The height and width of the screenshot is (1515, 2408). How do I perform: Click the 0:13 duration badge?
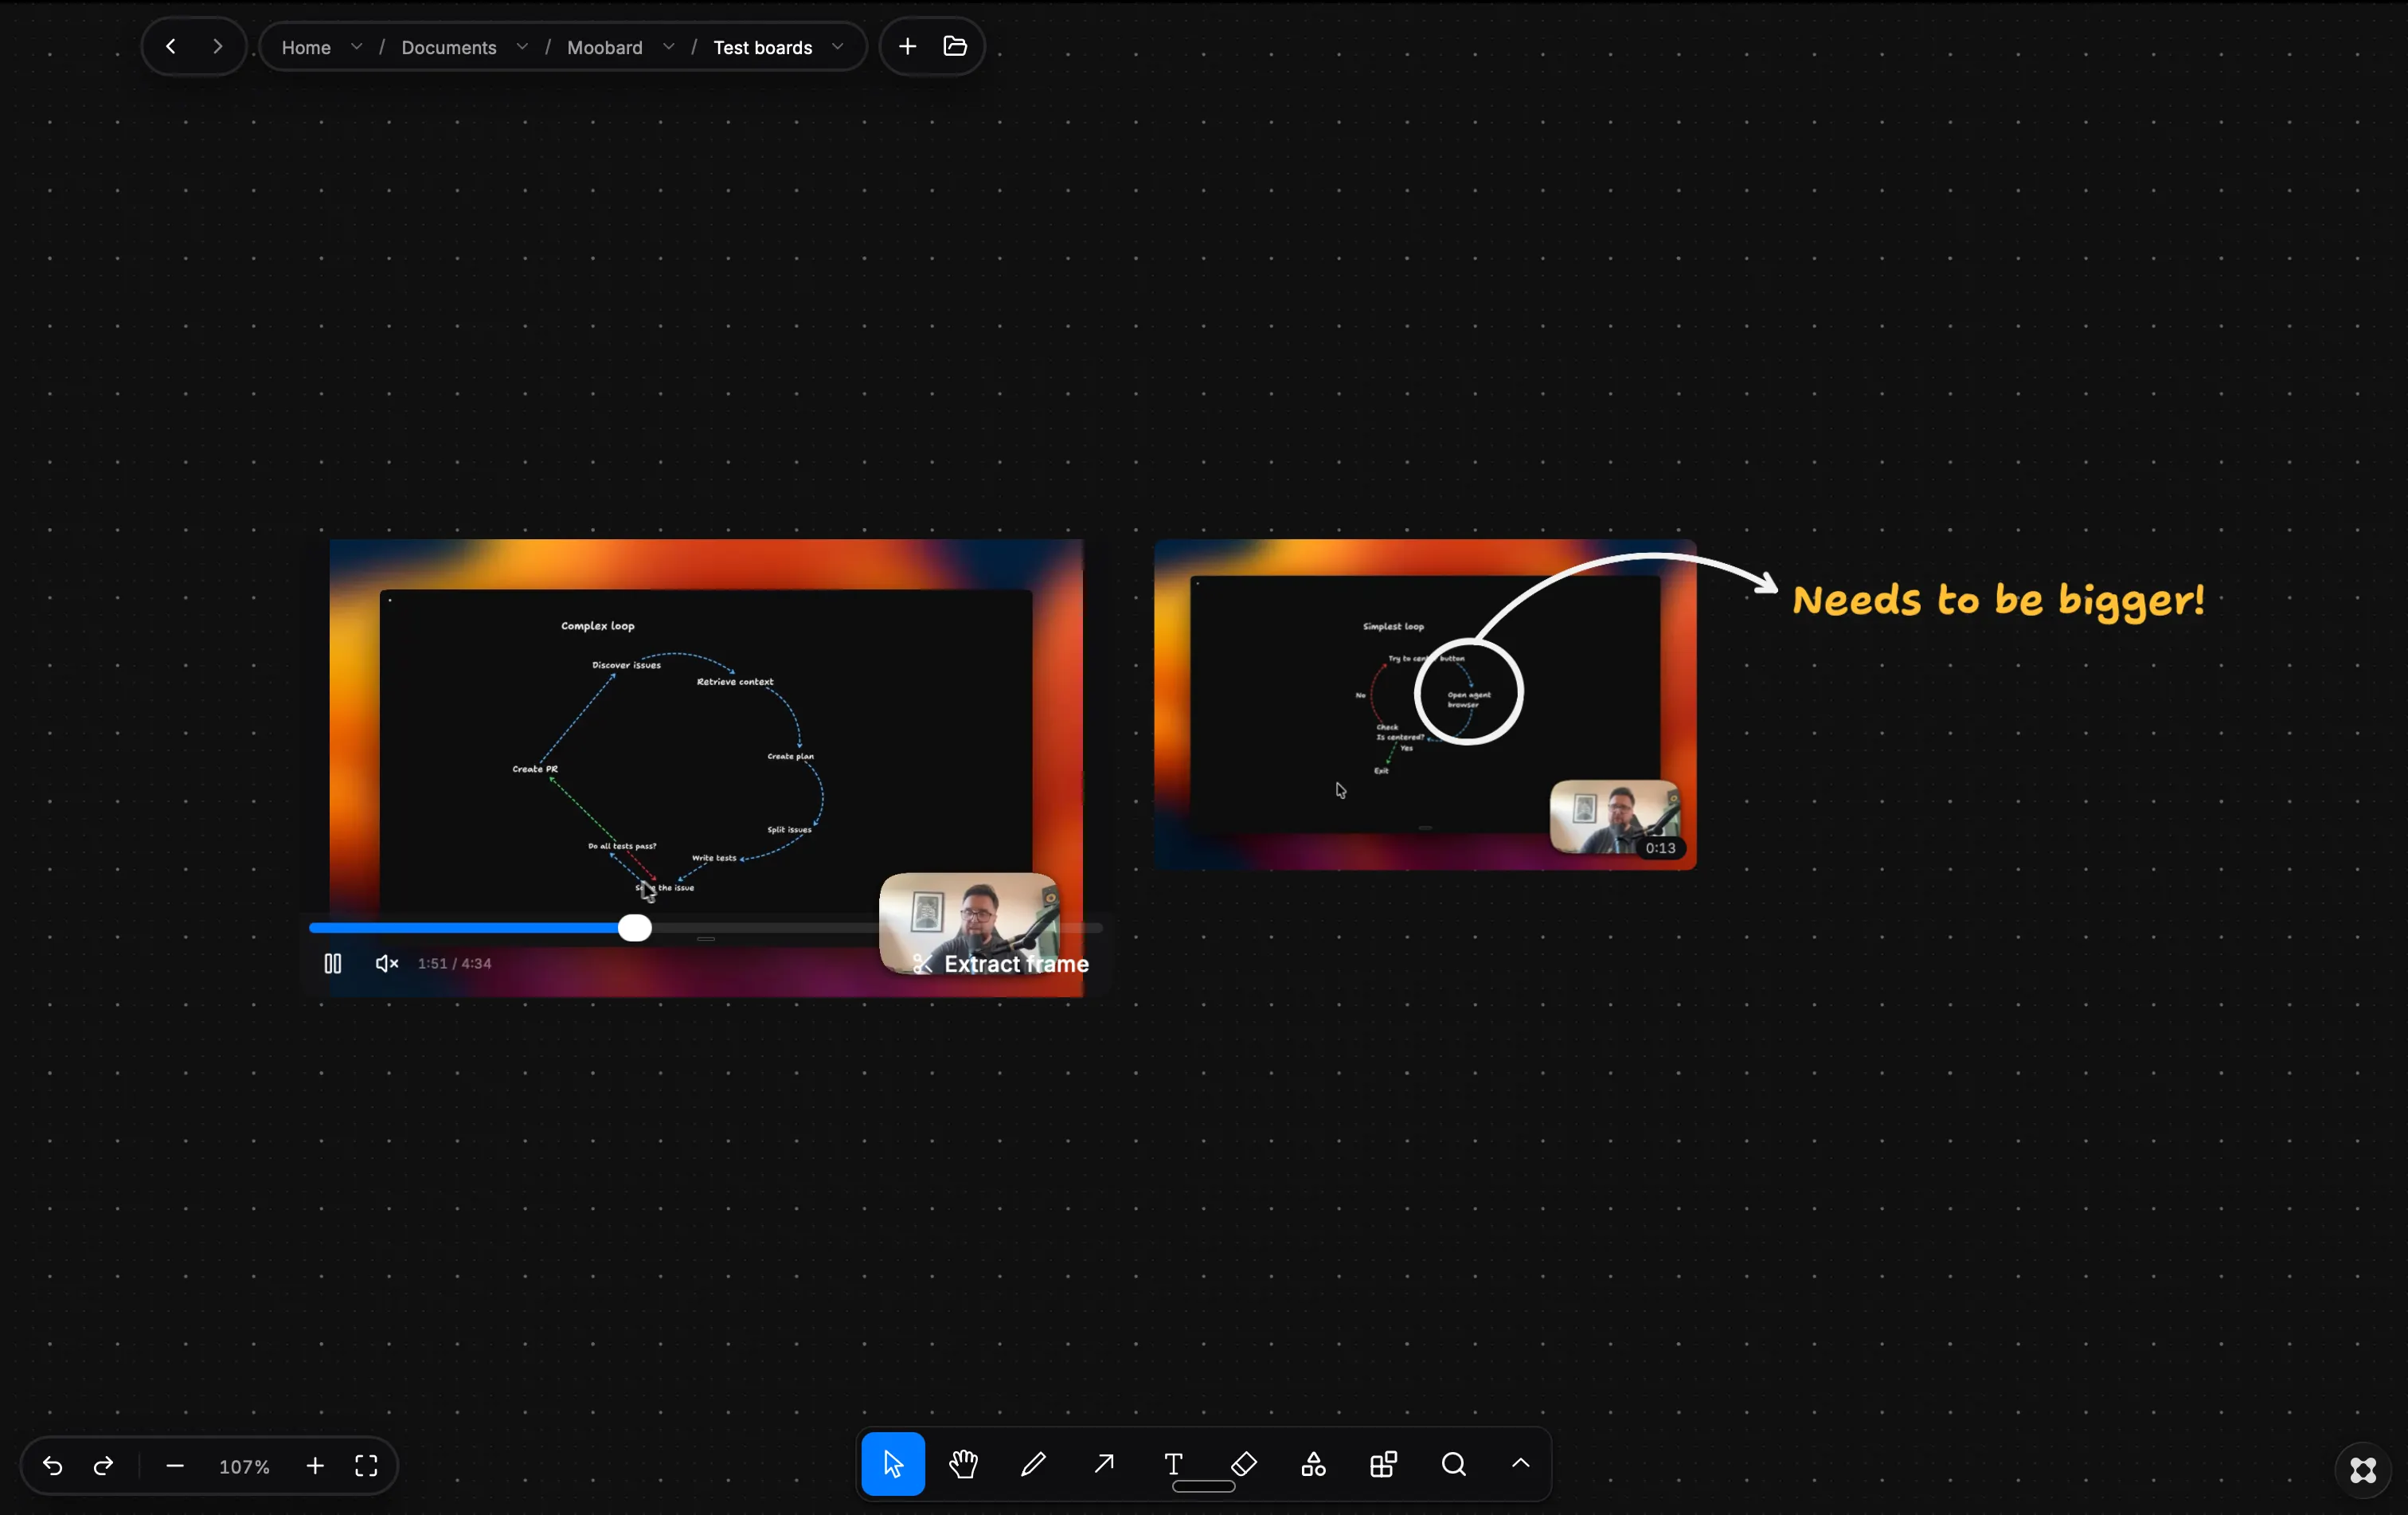click(1660, 848)
